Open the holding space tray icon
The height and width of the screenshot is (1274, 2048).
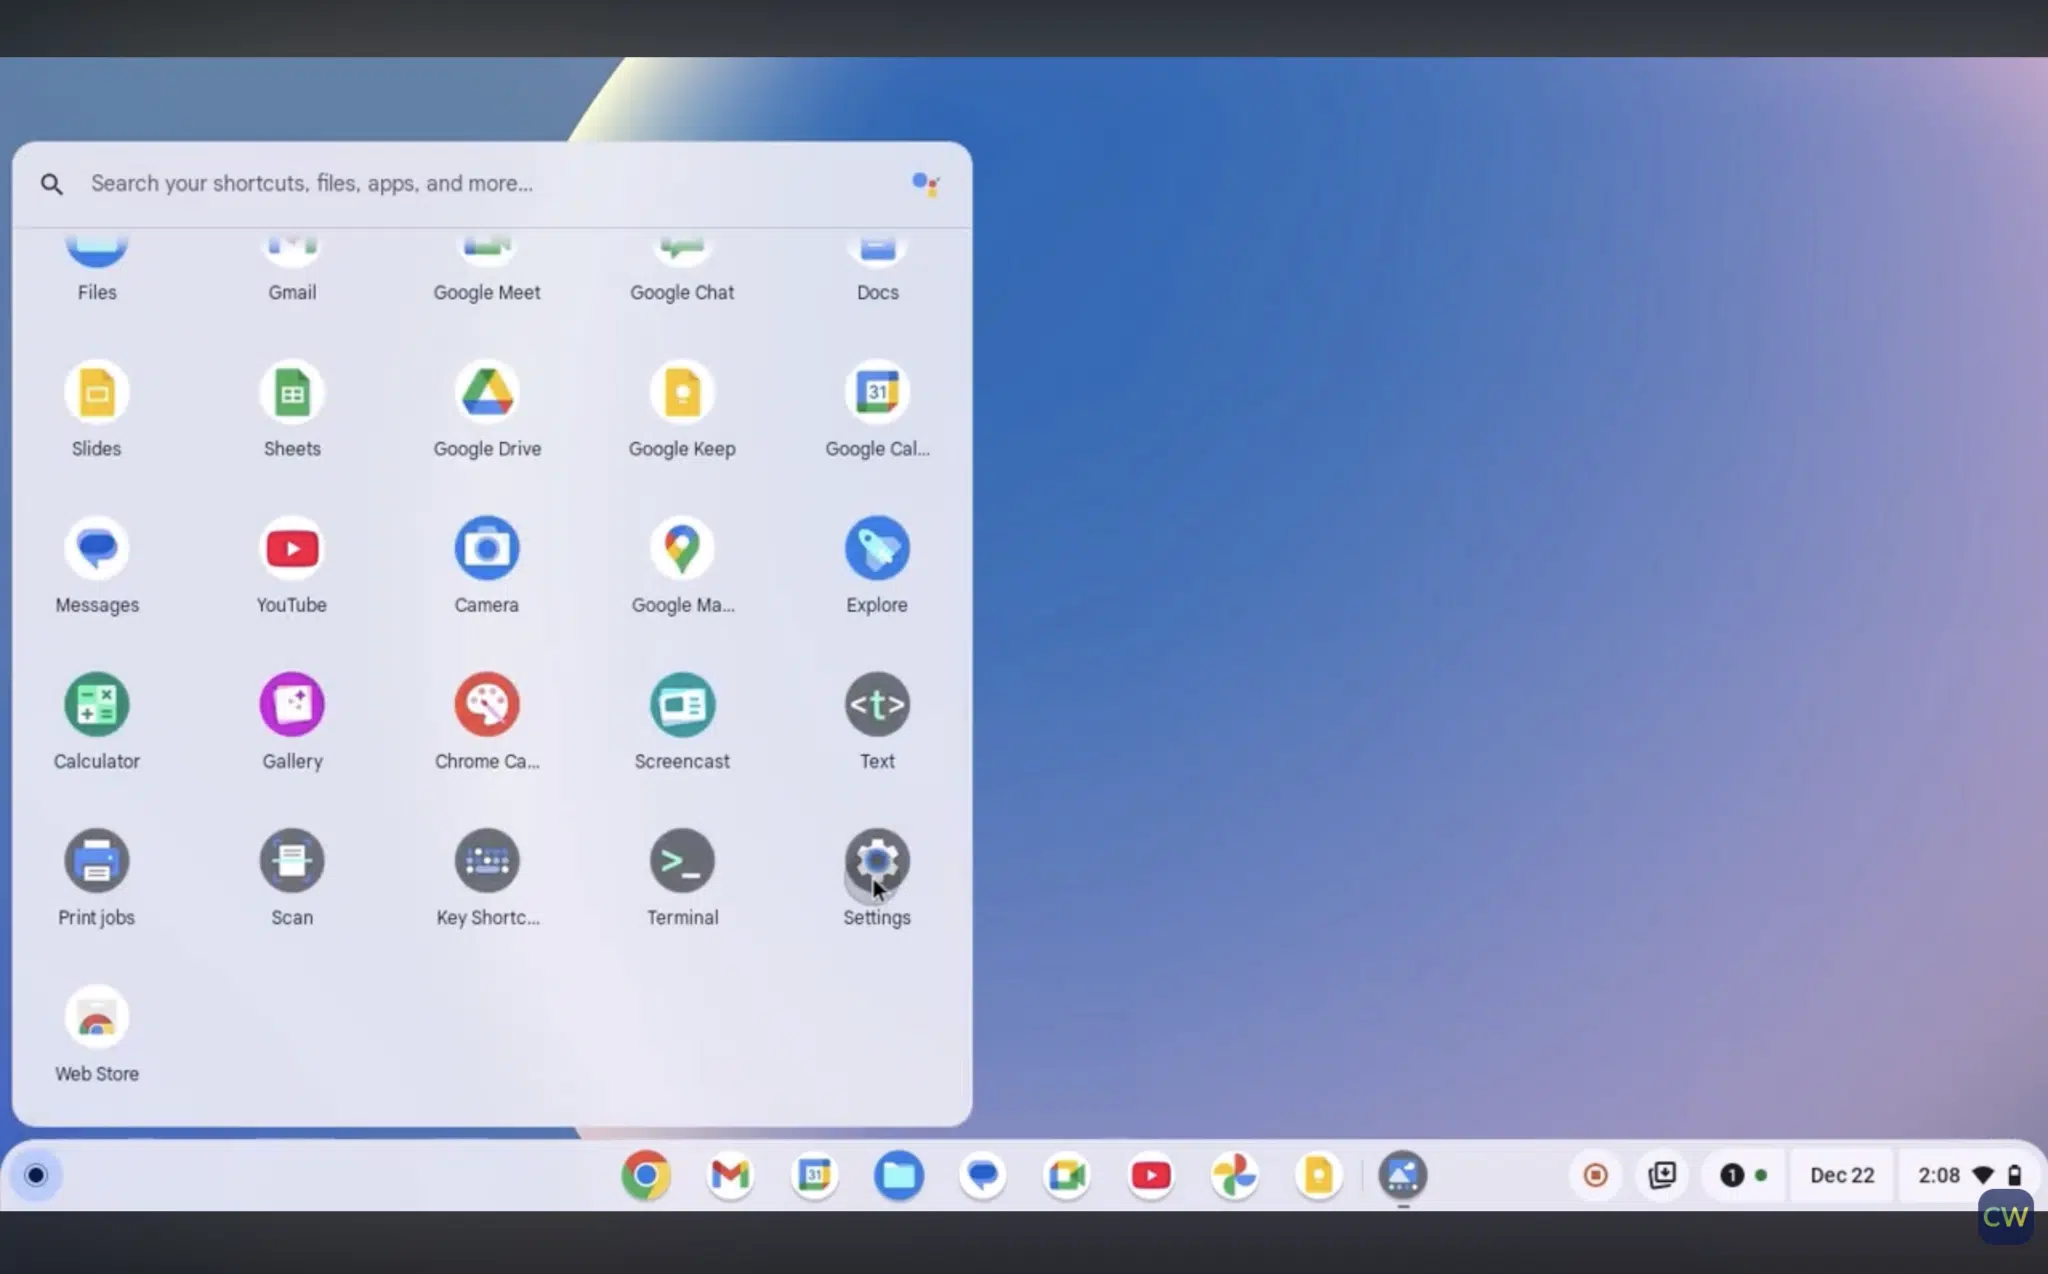point(1662,1175)
